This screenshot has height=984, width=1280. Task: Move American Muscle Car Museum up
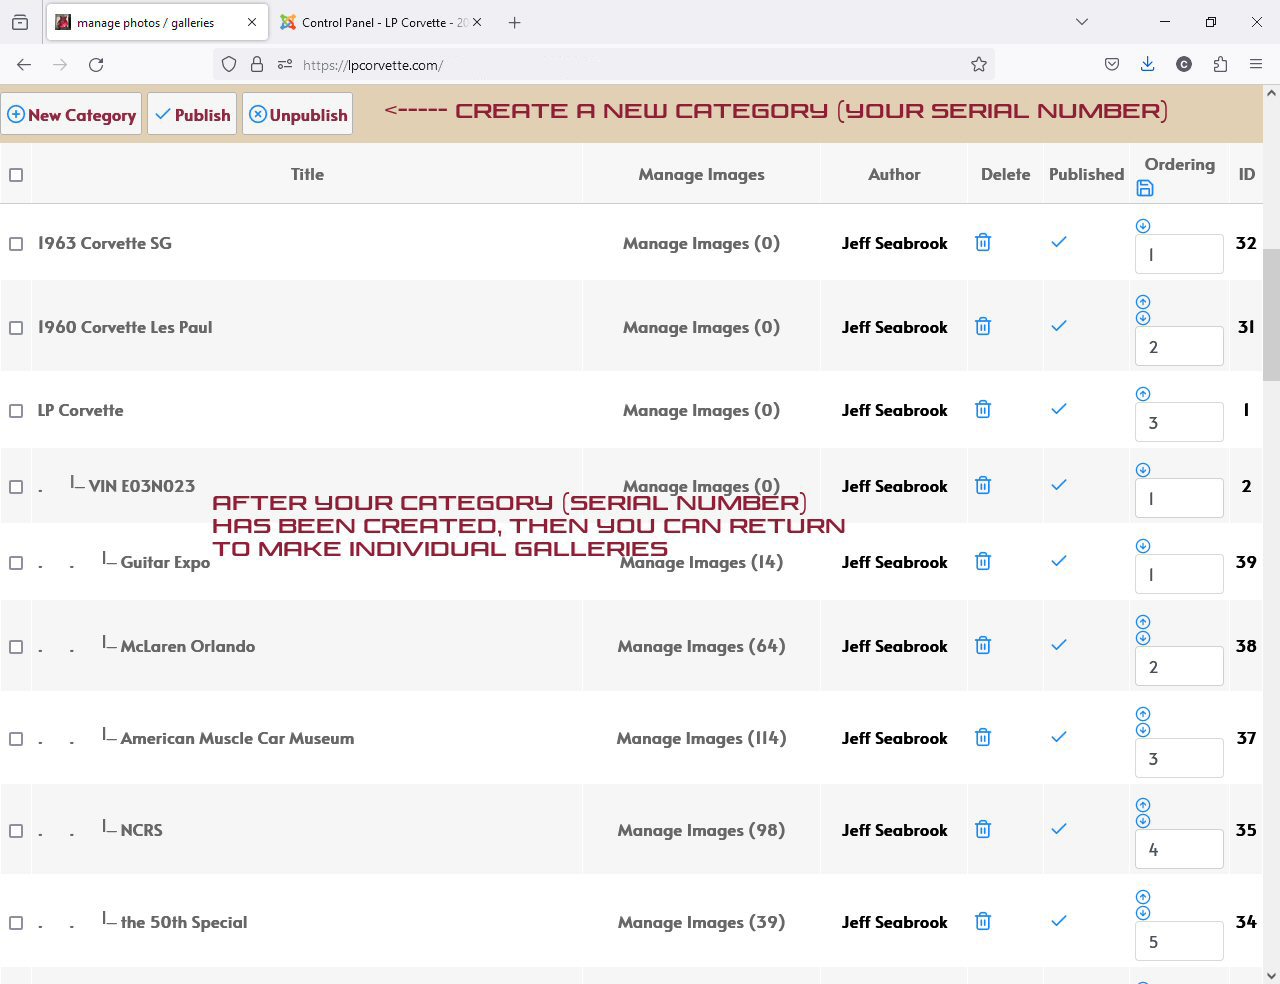[x=1143, y=714]
